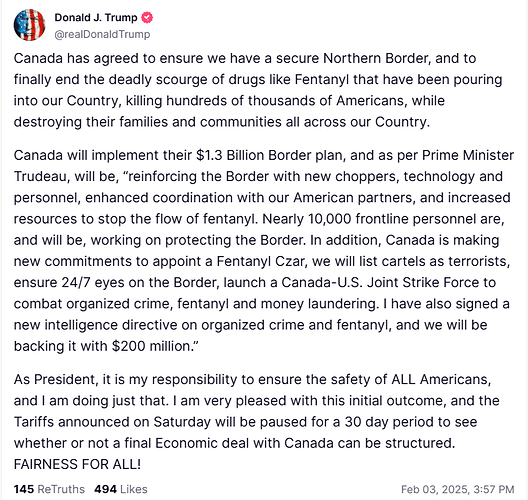View the 145 ReTruths count
The width and height of the screenshot is (528, 500).
click(x=49, y=489)
